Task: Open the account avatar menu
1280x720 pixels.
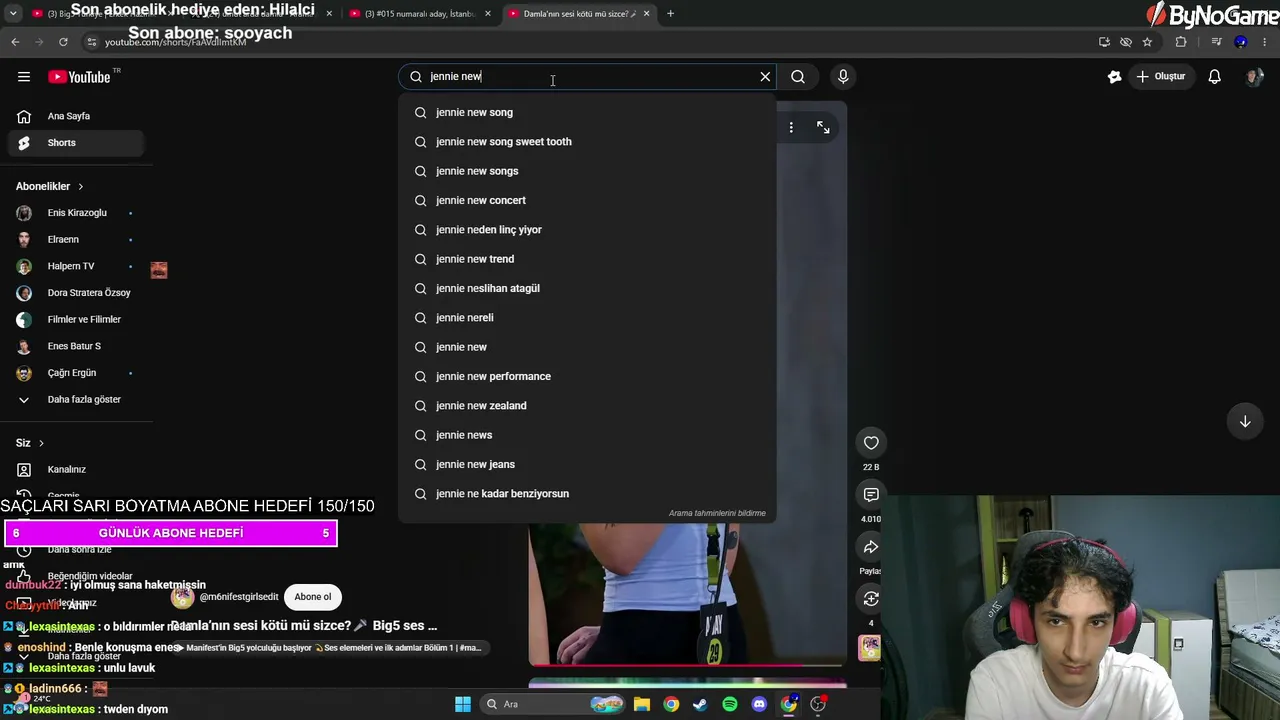Action: (1254, 77)
